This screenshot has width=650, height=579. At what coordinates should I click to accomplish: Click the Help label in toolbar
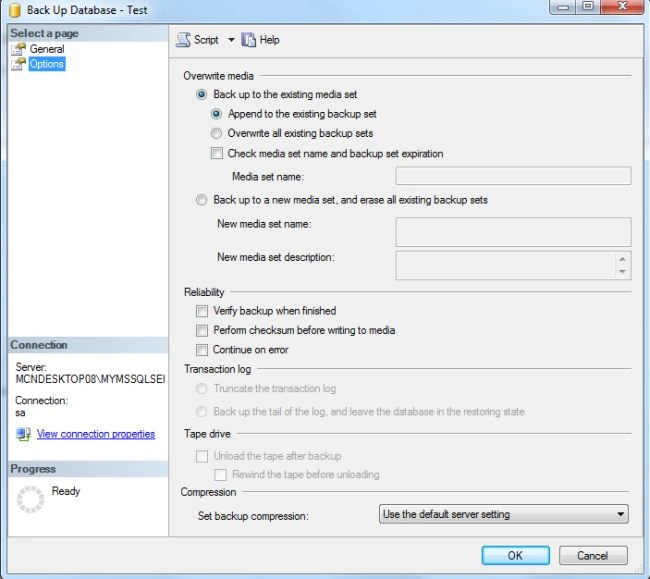(269, 40)
